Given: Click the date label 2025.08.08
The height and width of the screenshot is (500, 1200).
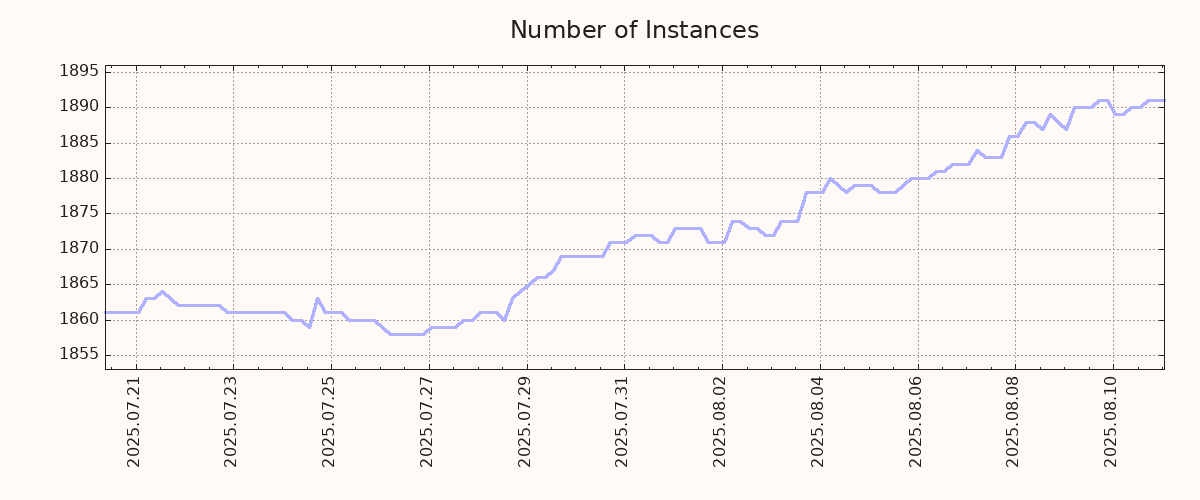Looking at the screenshot, I should (1014, 423).
